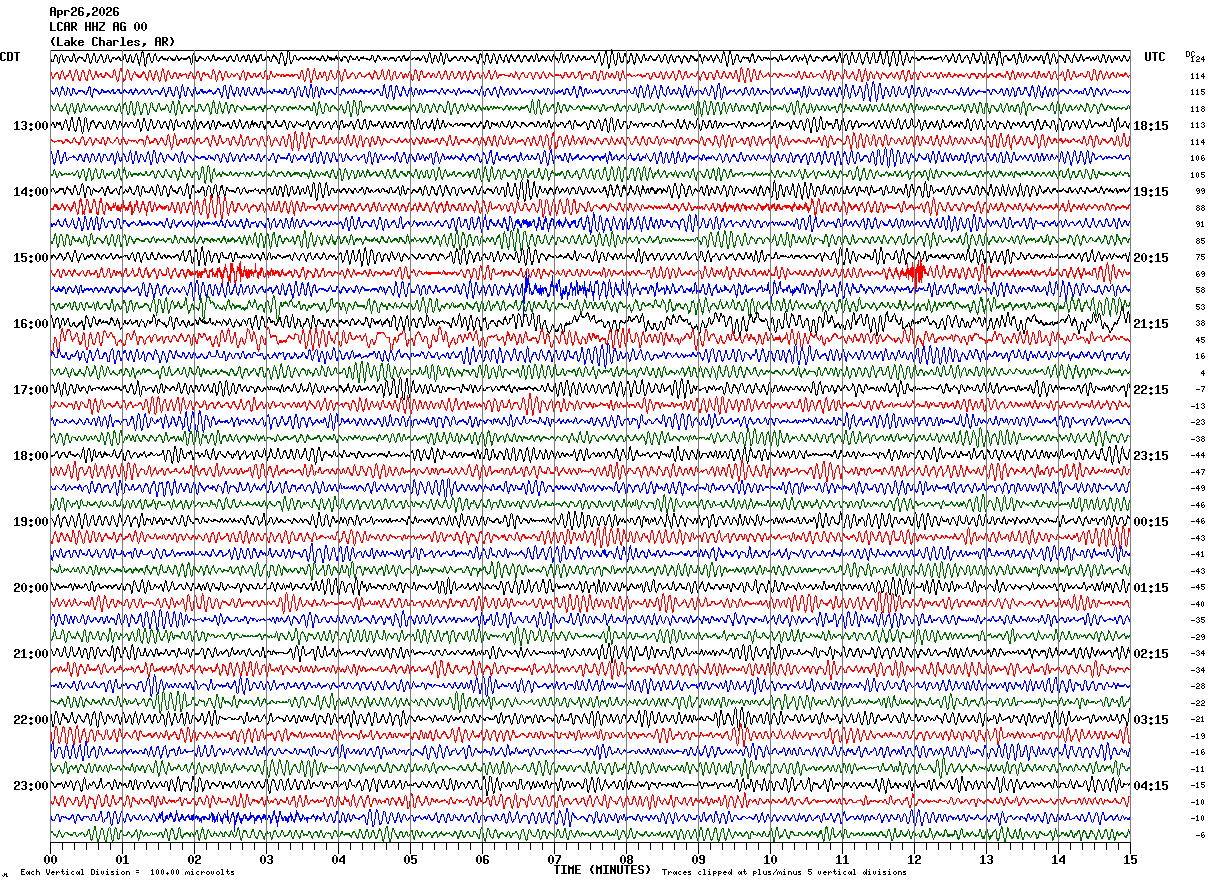
Task: Click the "Traces clipped at plus/minus 5 vertical divisions" note
Action: [x=784, y=873]
